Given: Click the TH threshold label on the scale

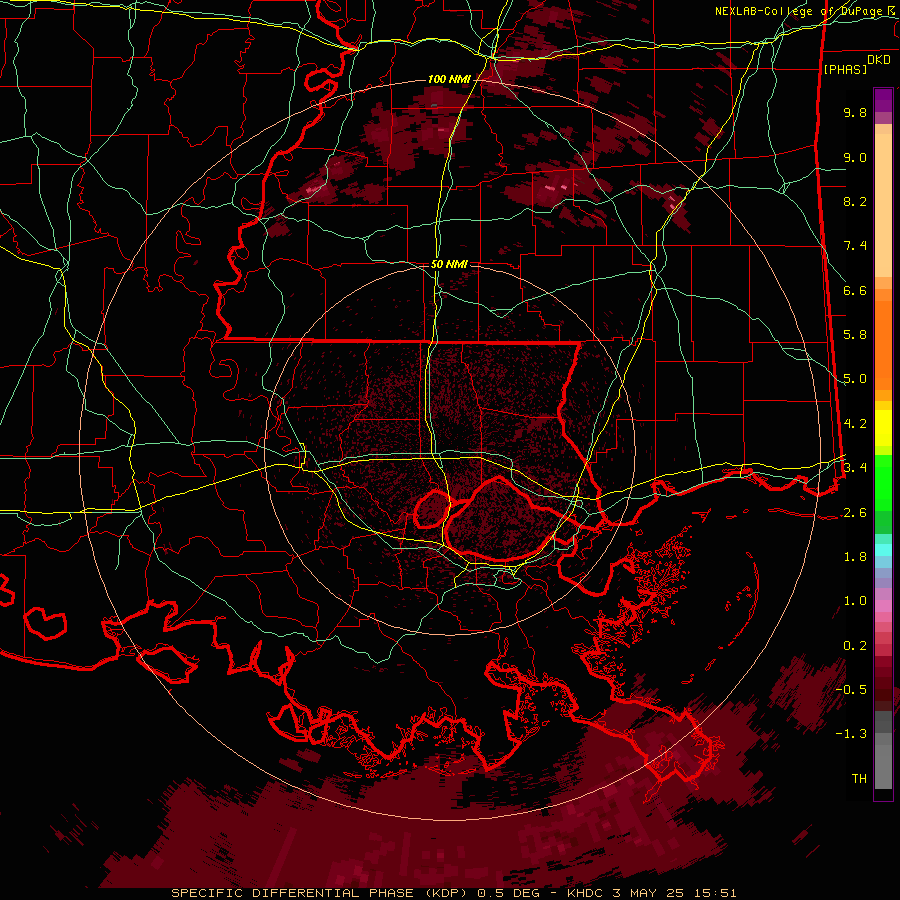Looking at the screenshot, I should tap(859, 779).
